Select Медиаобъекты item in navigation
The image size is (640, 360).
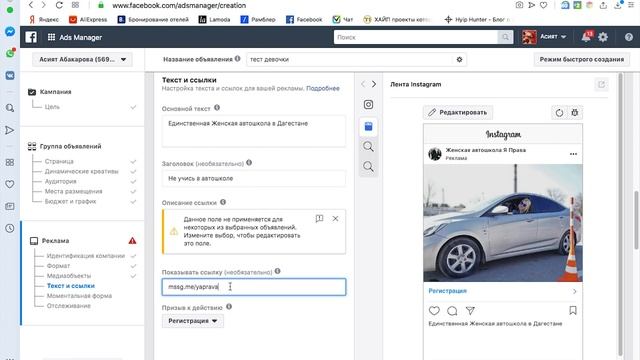(69, 276)
